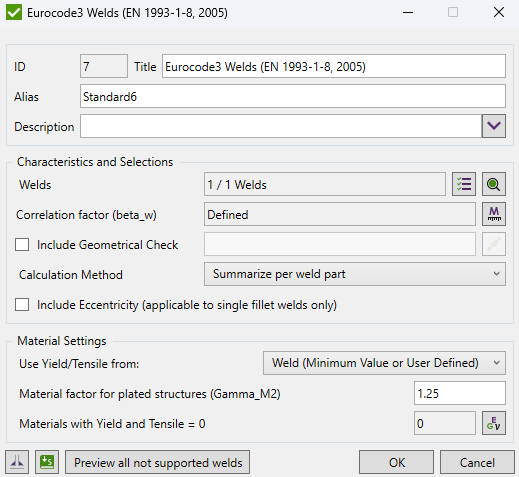Focus the empty Description input field
Image resolution: width=519 pixels, height=477 pixels.
point(281,126)
